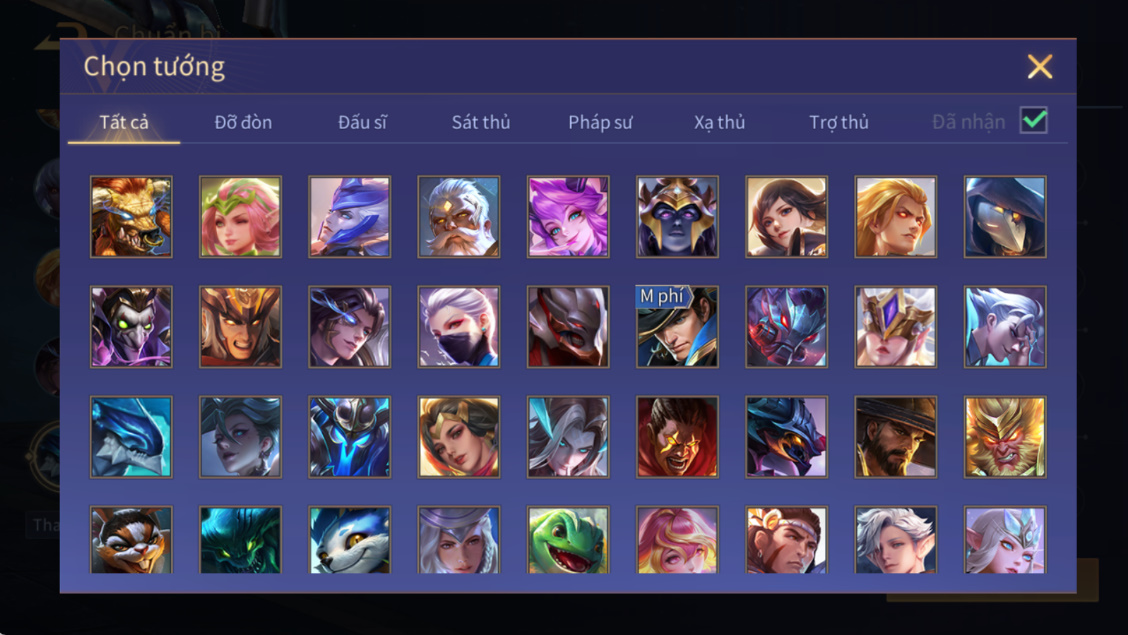Image resolution: width=1128 pixels, height=635 pixels.
Task: Filter heroes by 'Pháp sư'
Action: tap(600, 122)
